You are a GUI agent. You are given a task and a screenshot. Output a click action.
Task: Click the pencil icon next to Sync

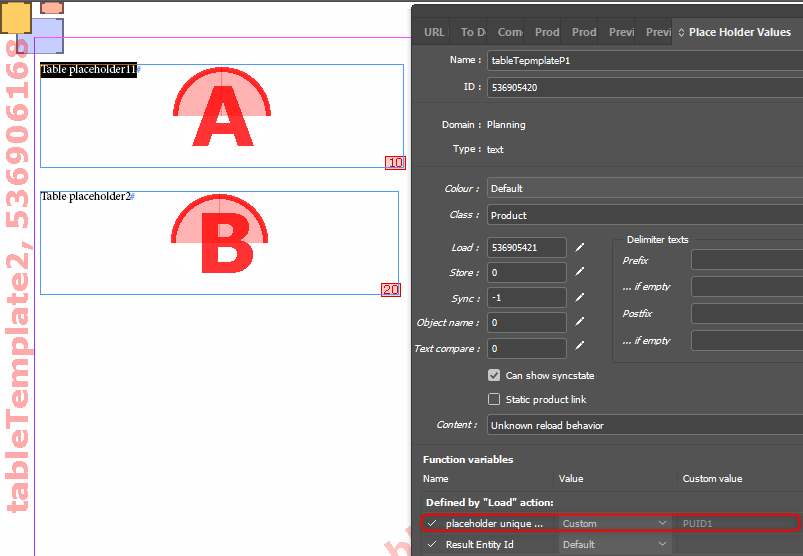tap(580, 297)
